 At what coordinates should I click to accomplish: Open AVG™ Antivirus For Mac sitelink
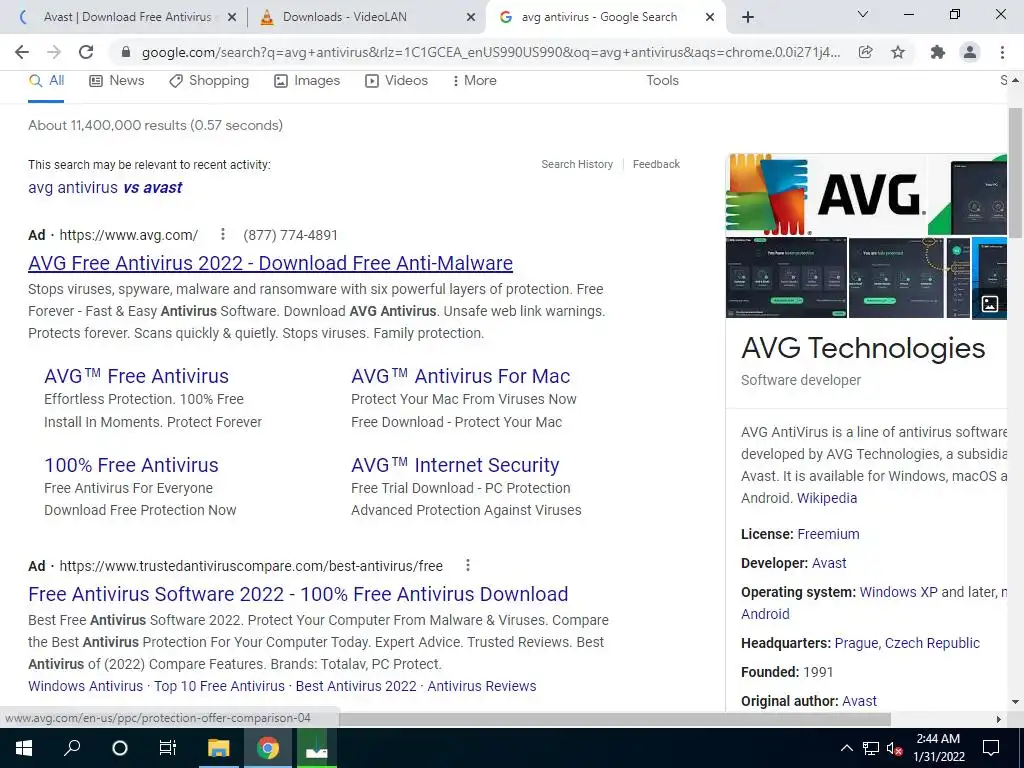(460, 376)
